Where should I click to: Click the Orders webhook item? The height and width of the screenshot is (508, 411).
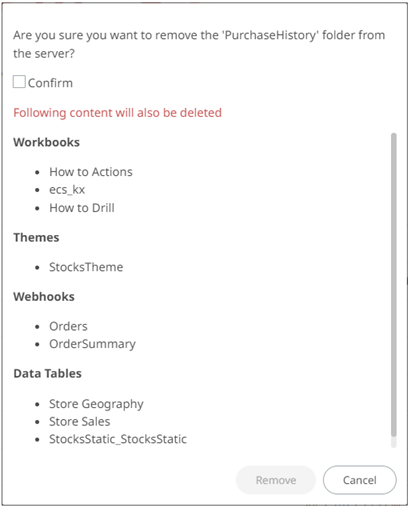coord(68,326)
